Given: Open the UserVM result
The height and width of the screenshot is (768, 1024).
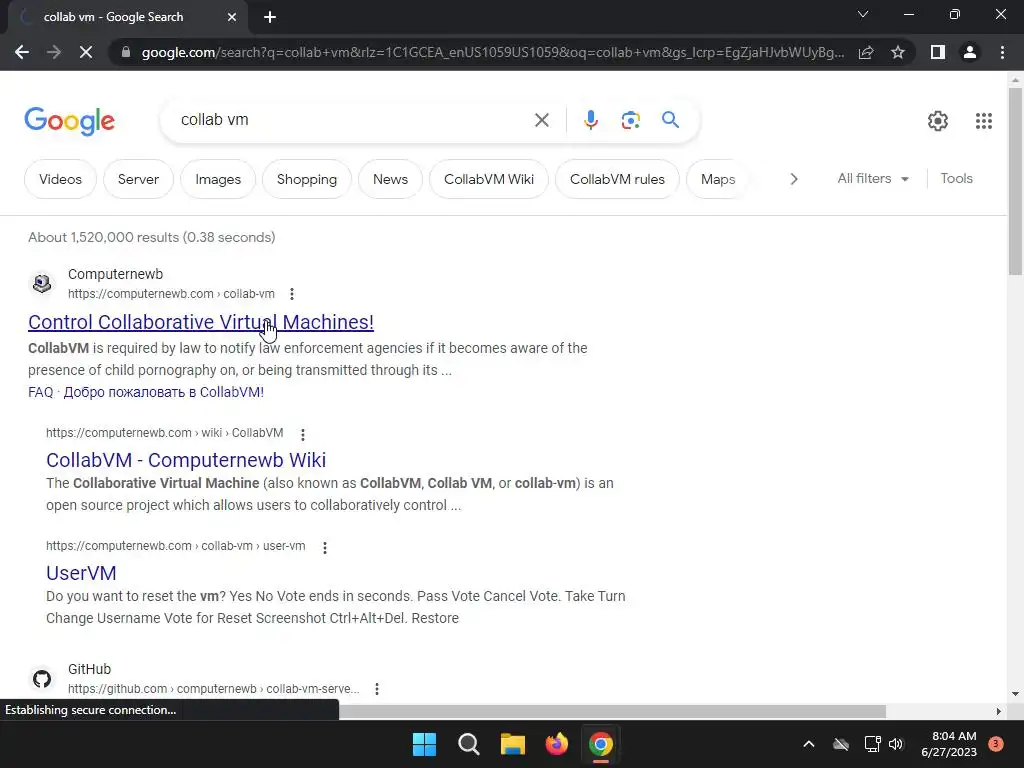Looking at the screenshot, I should [x=81, y=573].
